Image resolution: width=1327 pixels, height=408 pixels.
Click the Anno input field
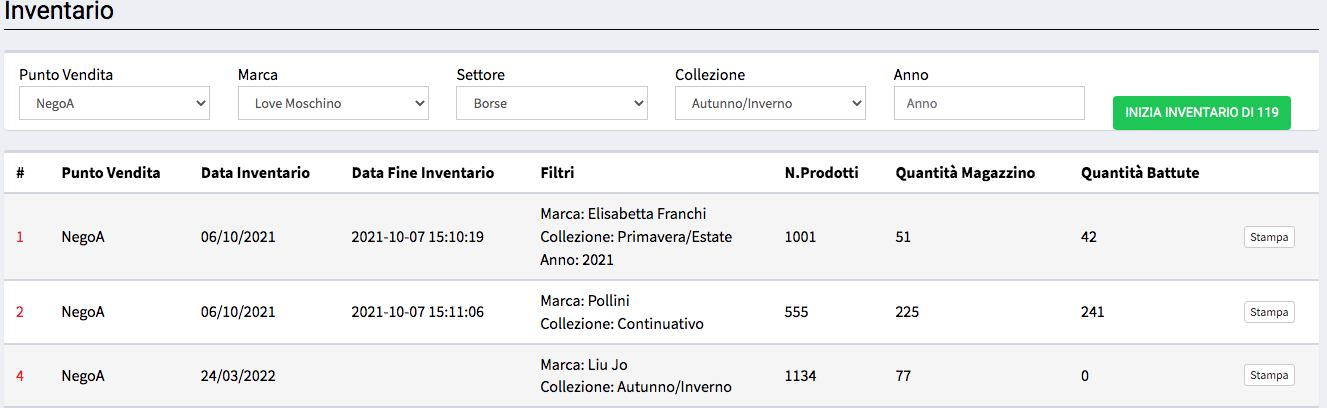point(989,103)
